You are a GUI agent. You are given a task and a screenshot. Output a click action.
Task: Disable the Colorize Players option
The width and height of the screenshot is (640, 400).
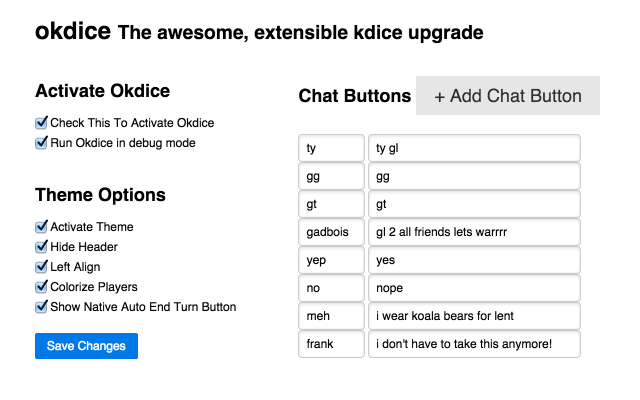[42, 287]
